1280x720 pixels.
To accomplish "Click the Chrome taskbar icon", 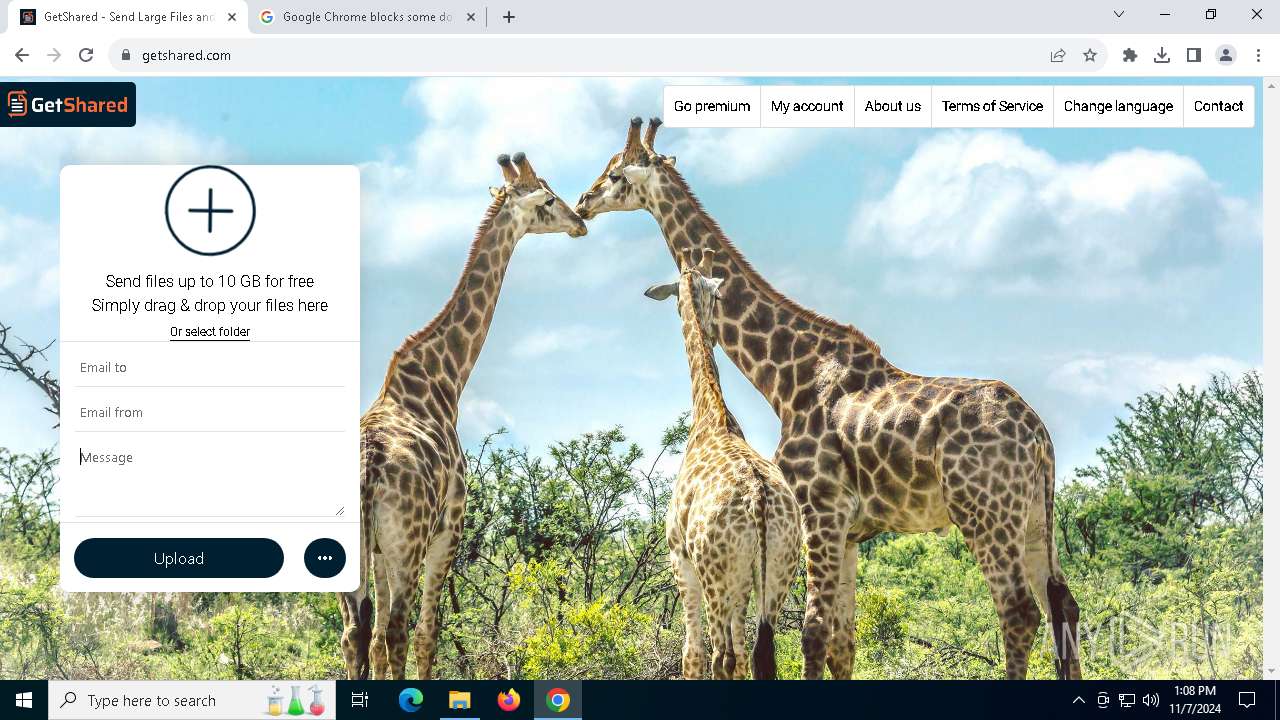I will 558,700.
